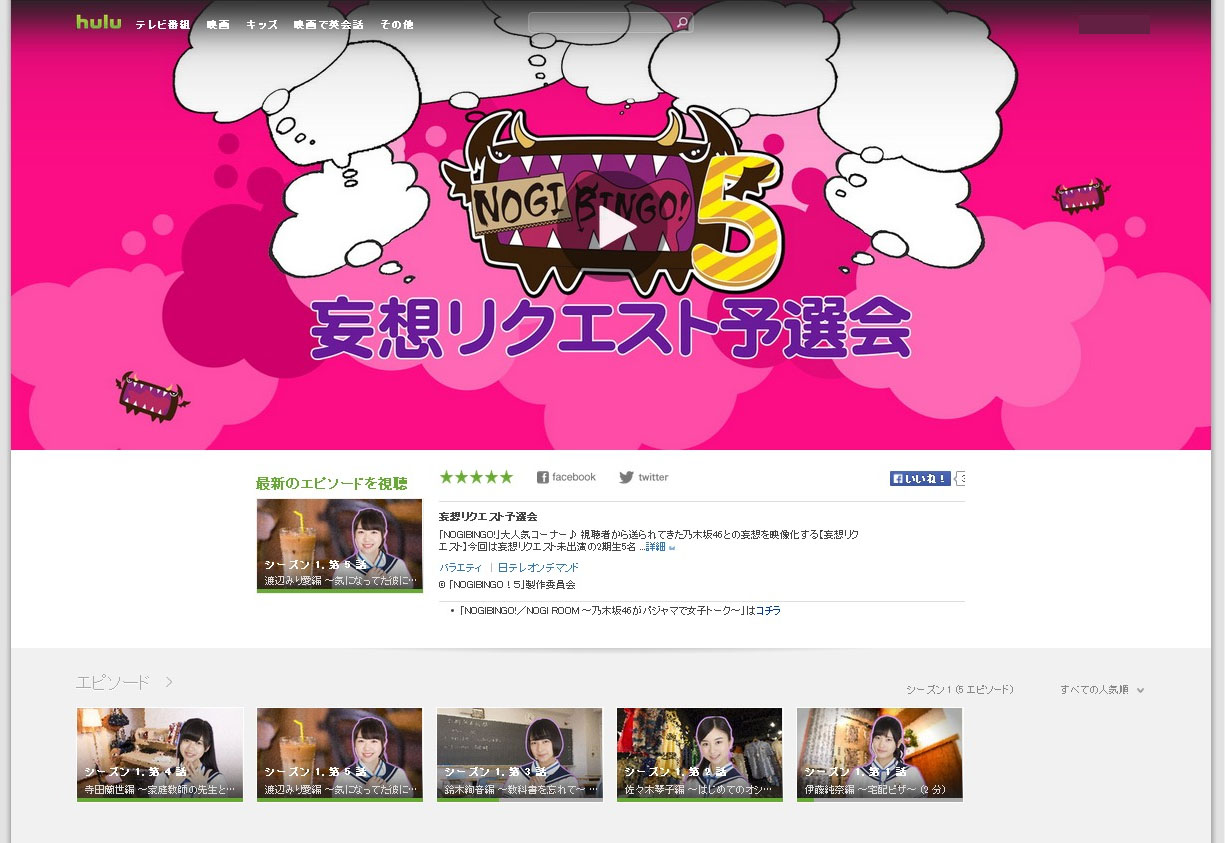Open episode 4 寺田蘭世編 thumbnail
The image size is (1225, 843).
coord(160,754)
